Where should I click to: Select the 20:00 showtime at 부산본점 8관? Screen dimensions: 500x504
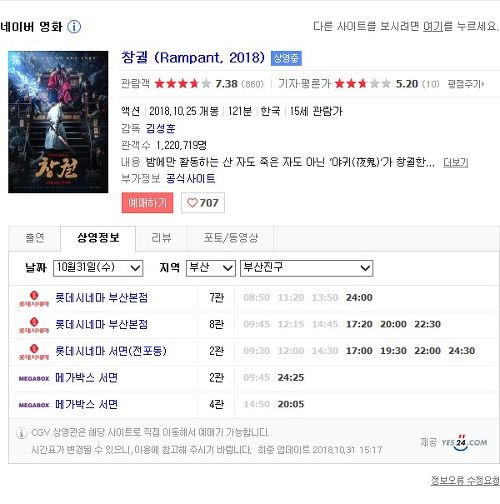393,324
